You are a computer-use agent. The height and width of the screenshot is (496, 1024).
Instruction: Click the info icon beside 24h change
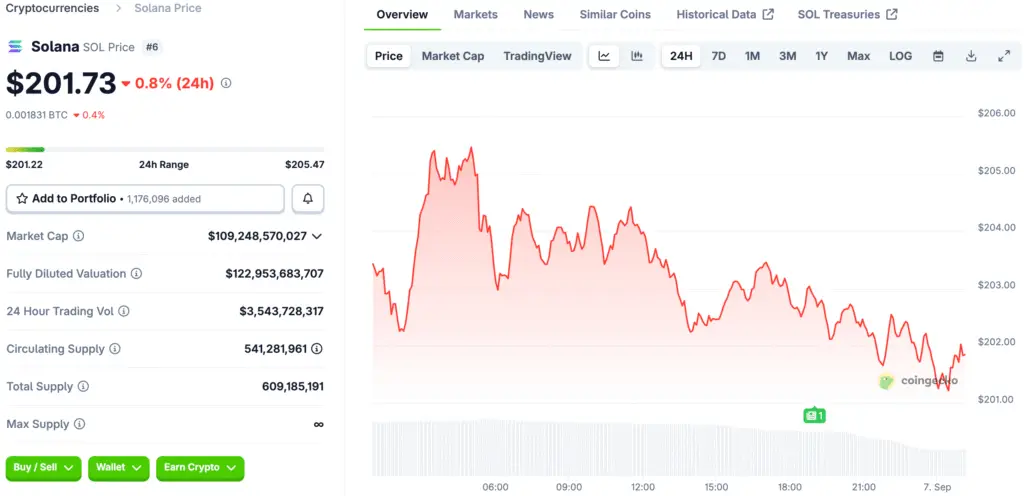click(226, 84)
